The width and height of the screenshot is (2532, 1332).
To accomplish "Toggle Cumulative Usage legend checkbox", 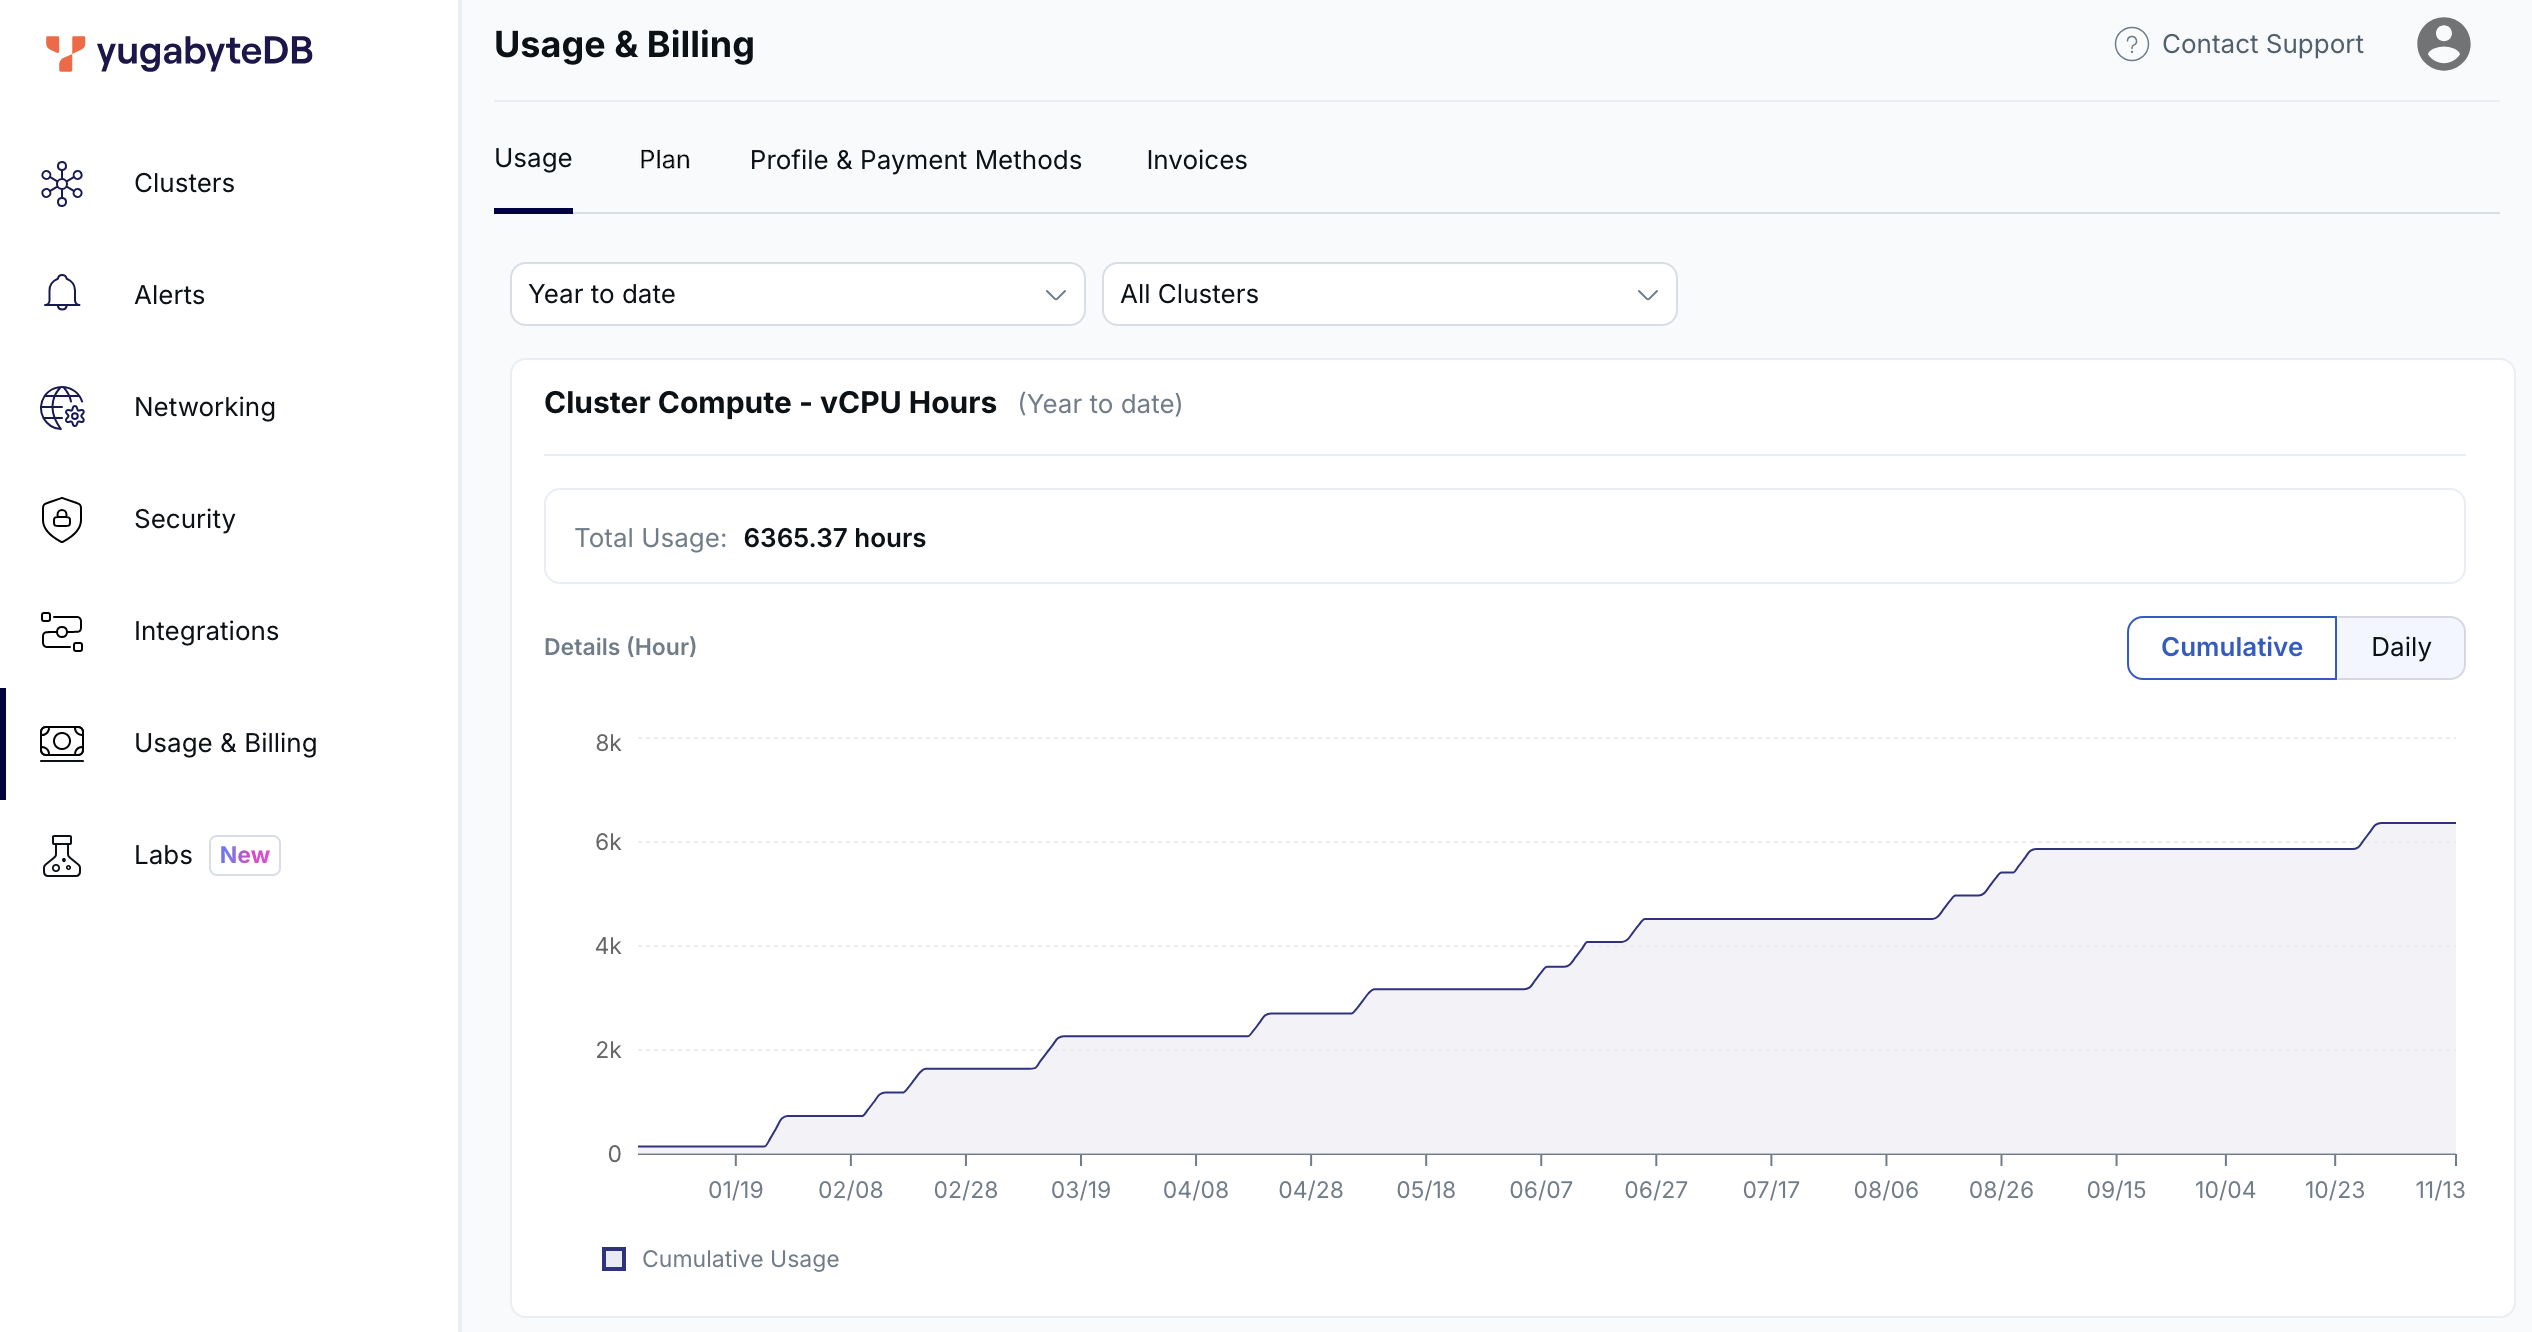I will [x=613, y=1258].
